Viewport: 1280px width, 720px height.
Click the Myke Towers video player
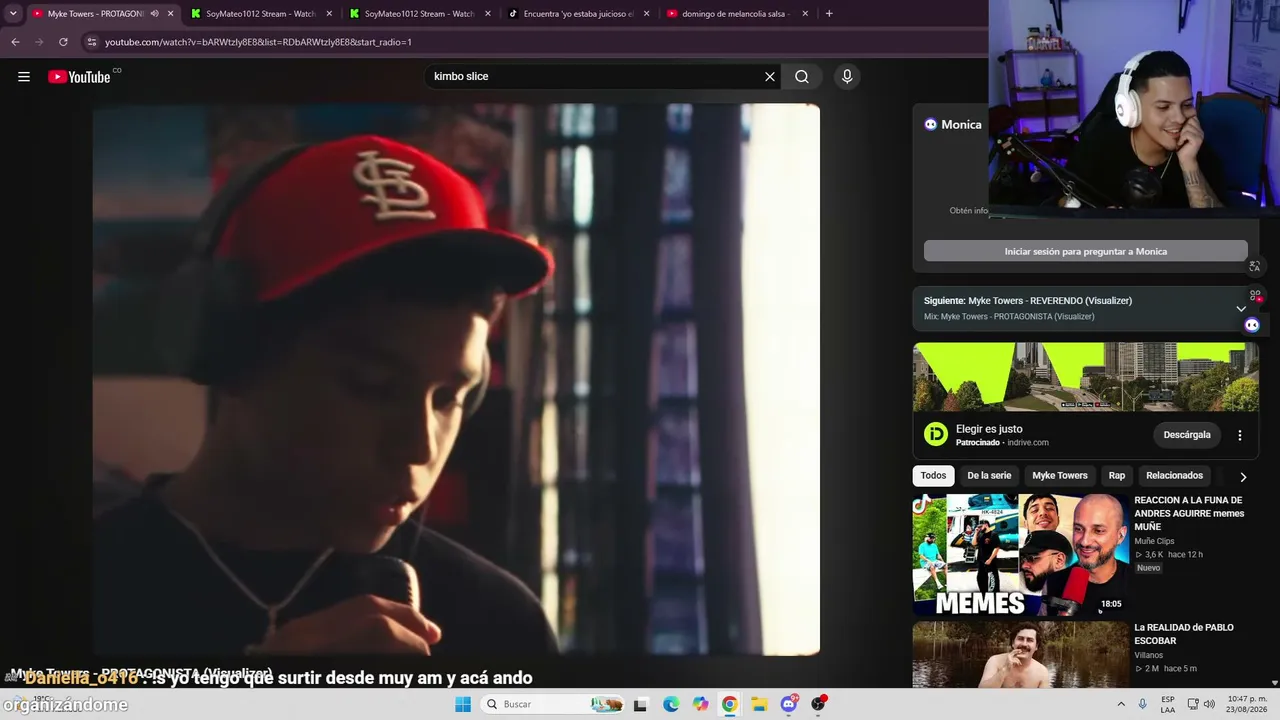(456, 379)
